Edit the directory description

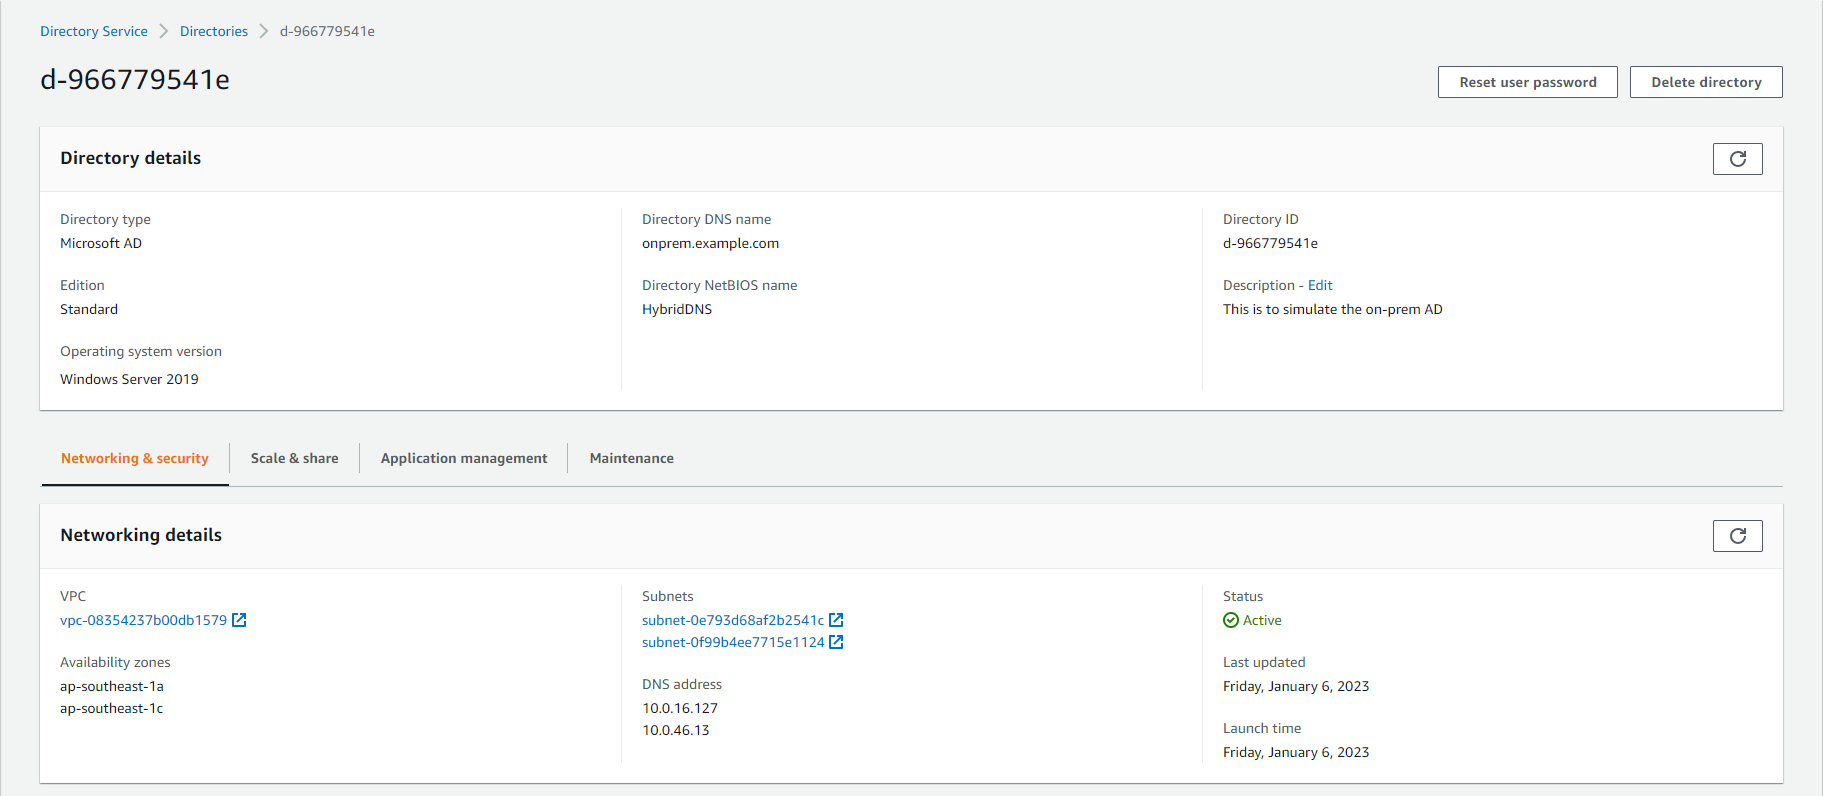(x=1320, y=285)
